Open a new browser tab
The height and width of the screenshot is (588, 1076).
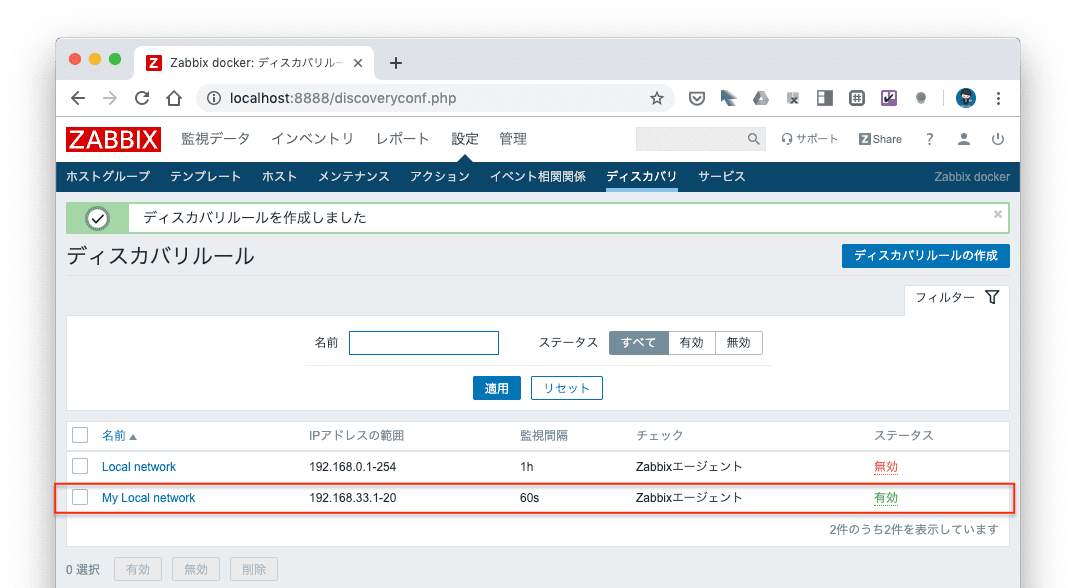coord(395,63)
